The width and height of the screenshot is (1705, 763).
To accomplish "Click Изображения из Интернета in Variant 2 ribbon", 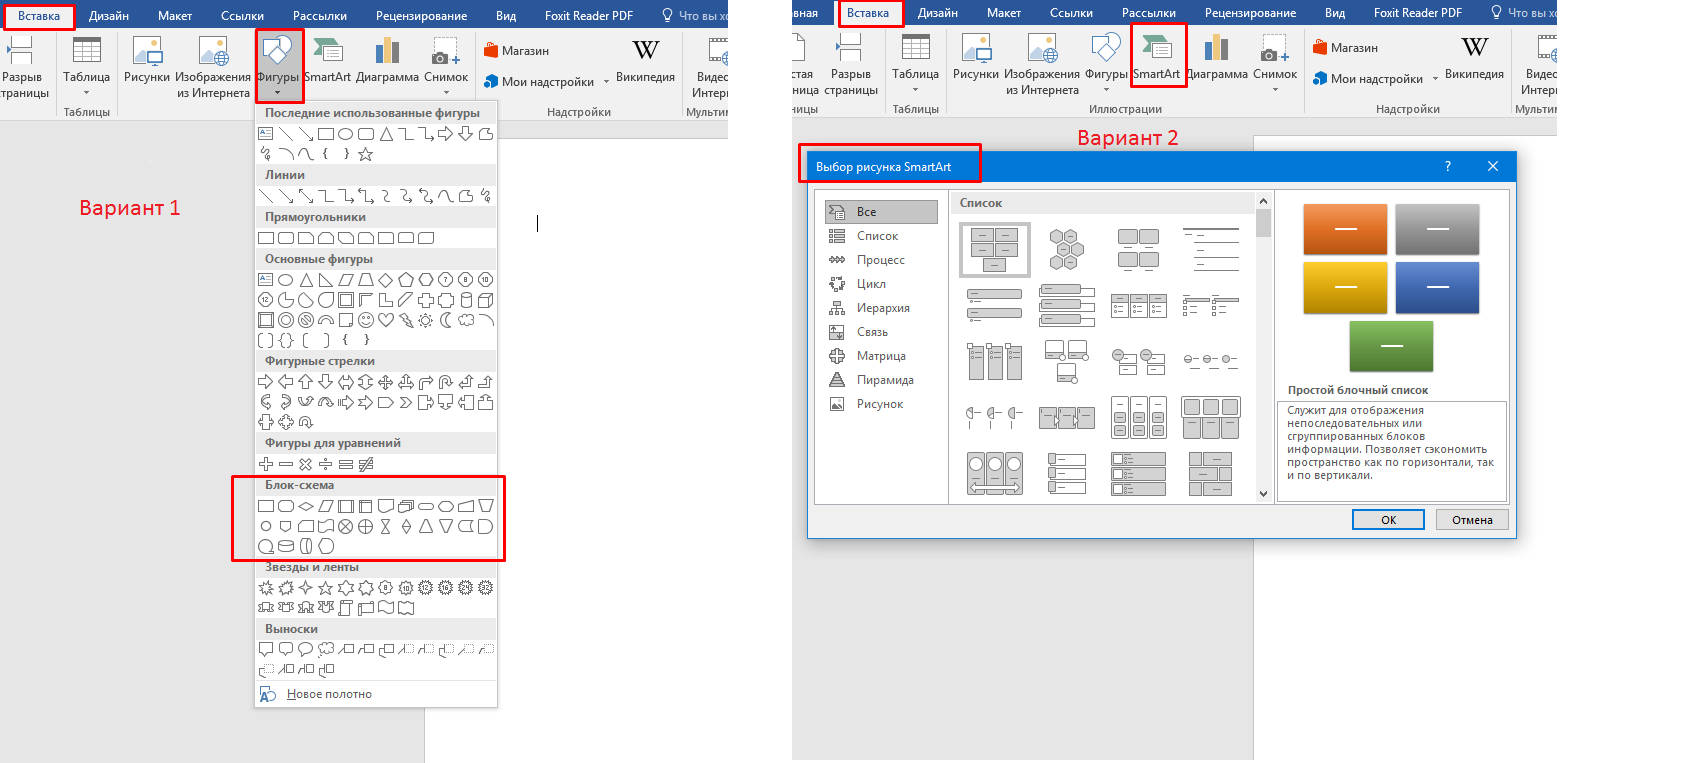I will point(1041,64).
